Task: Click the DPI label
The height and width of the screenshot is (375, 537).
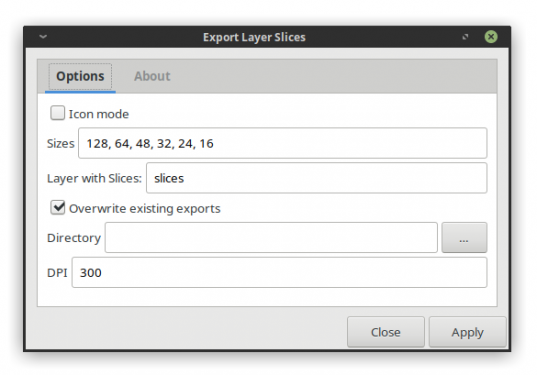Action: pos(57,273)
